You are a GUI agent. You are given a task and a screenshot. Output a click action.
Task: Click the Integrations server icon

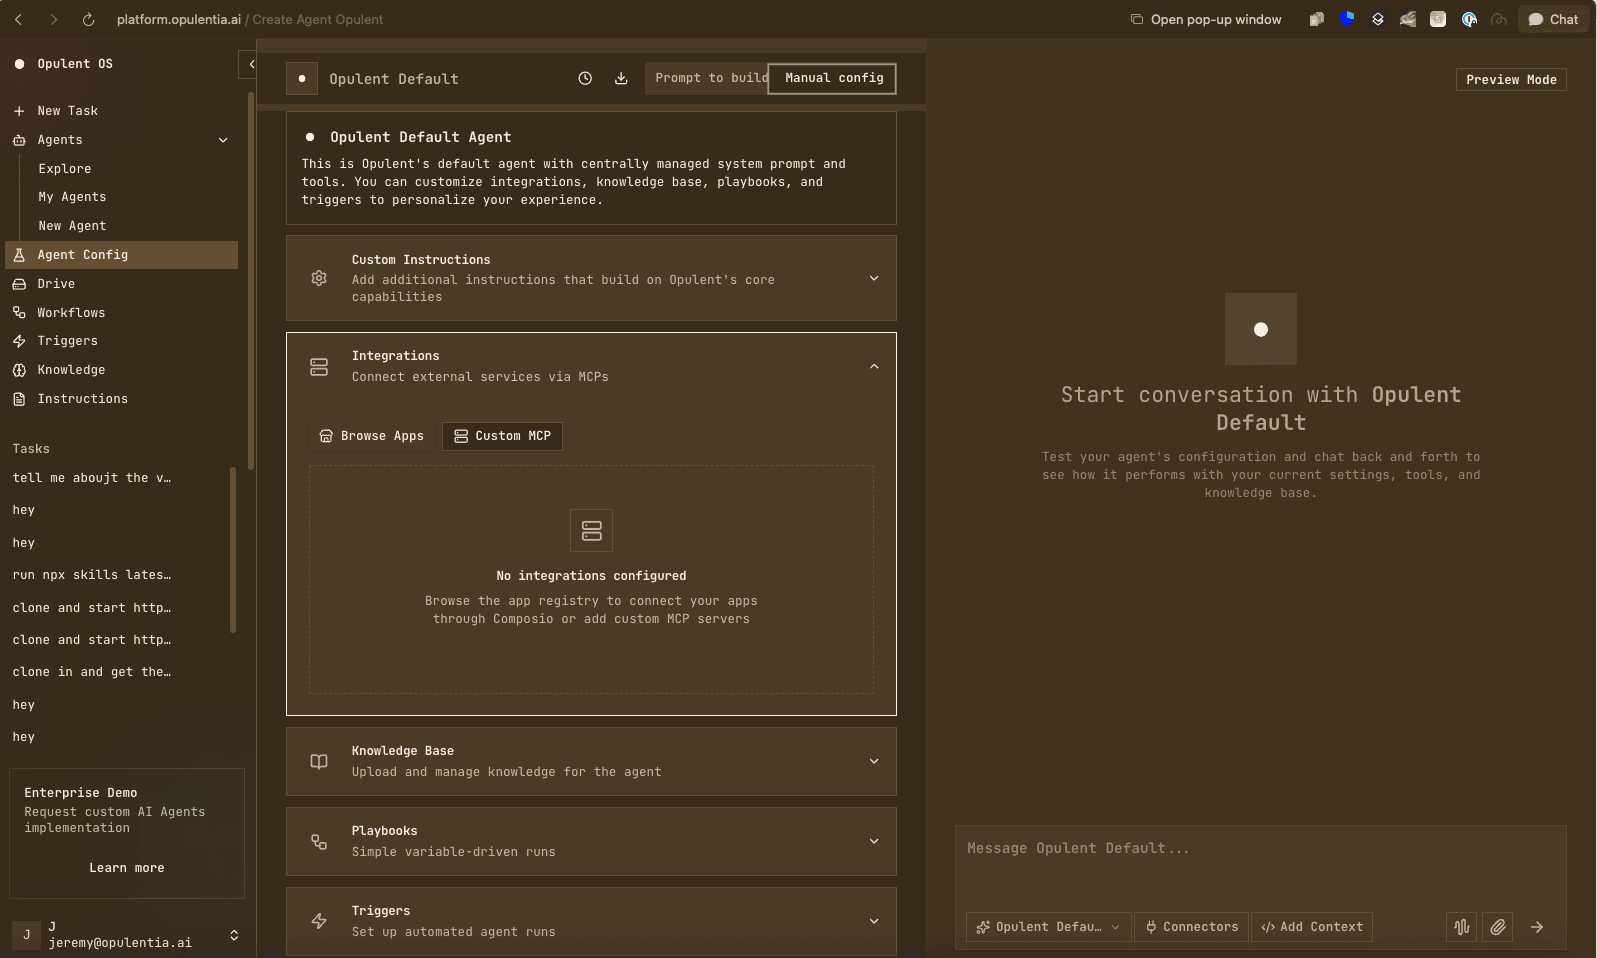click(319, 367)
